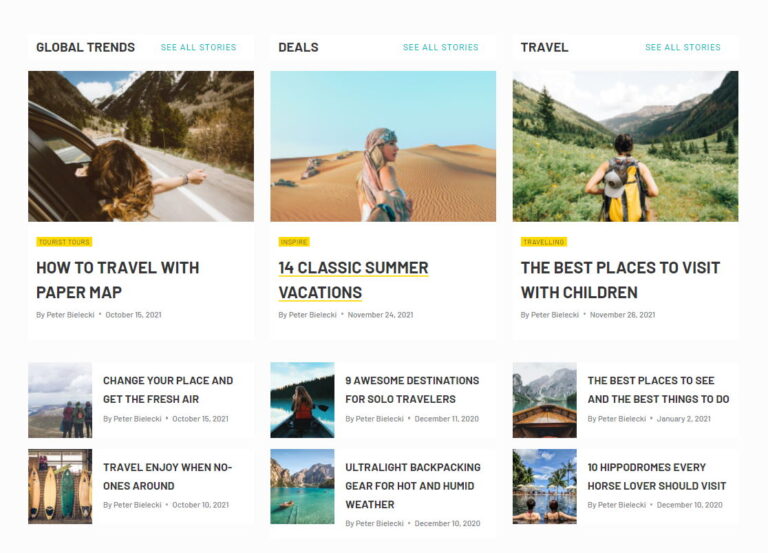The image size is (768, 553).
Task: Open 14 Classic Summer Vacations article
Action: pos(353,280)
